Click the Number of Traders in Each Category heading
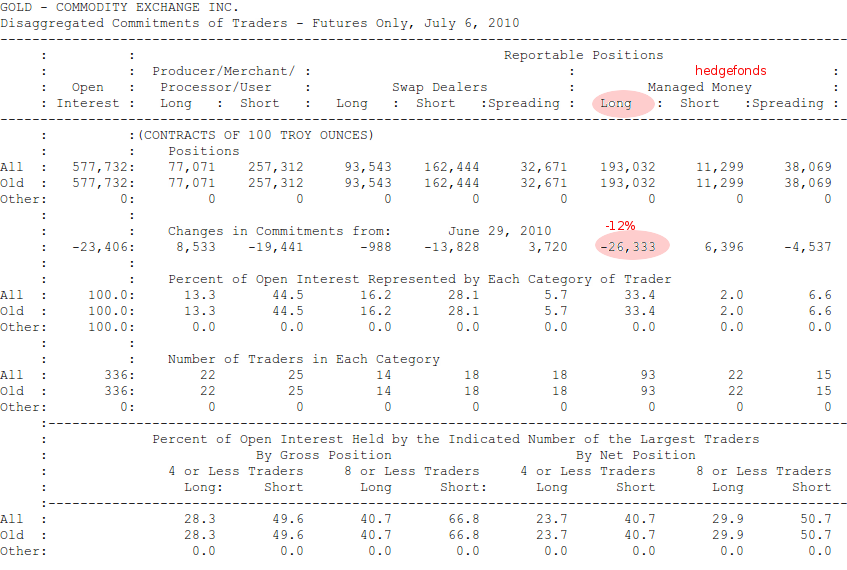The width and height of the screenshot is (847, 570). [303, 359]
